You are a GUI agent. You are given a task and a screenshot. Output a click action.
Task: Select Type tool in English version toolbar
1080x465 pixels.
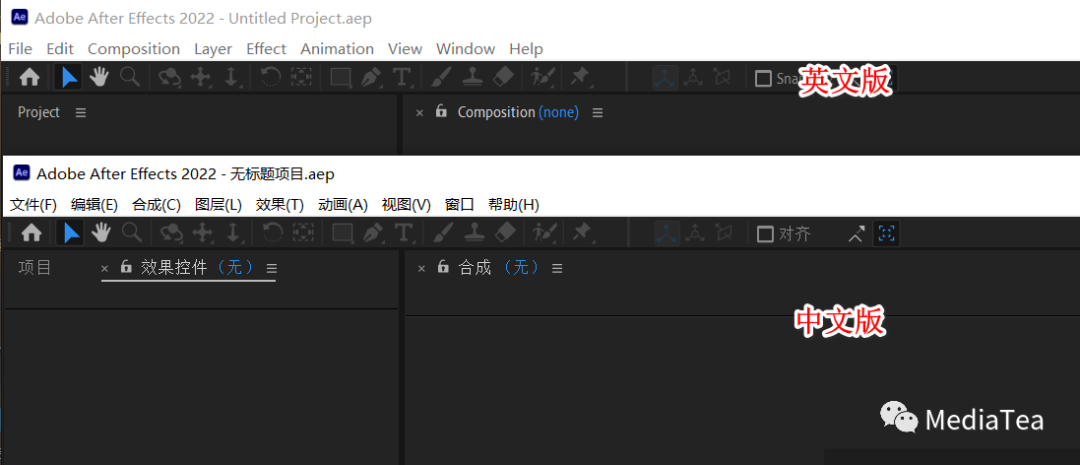[x=402, y=78]
